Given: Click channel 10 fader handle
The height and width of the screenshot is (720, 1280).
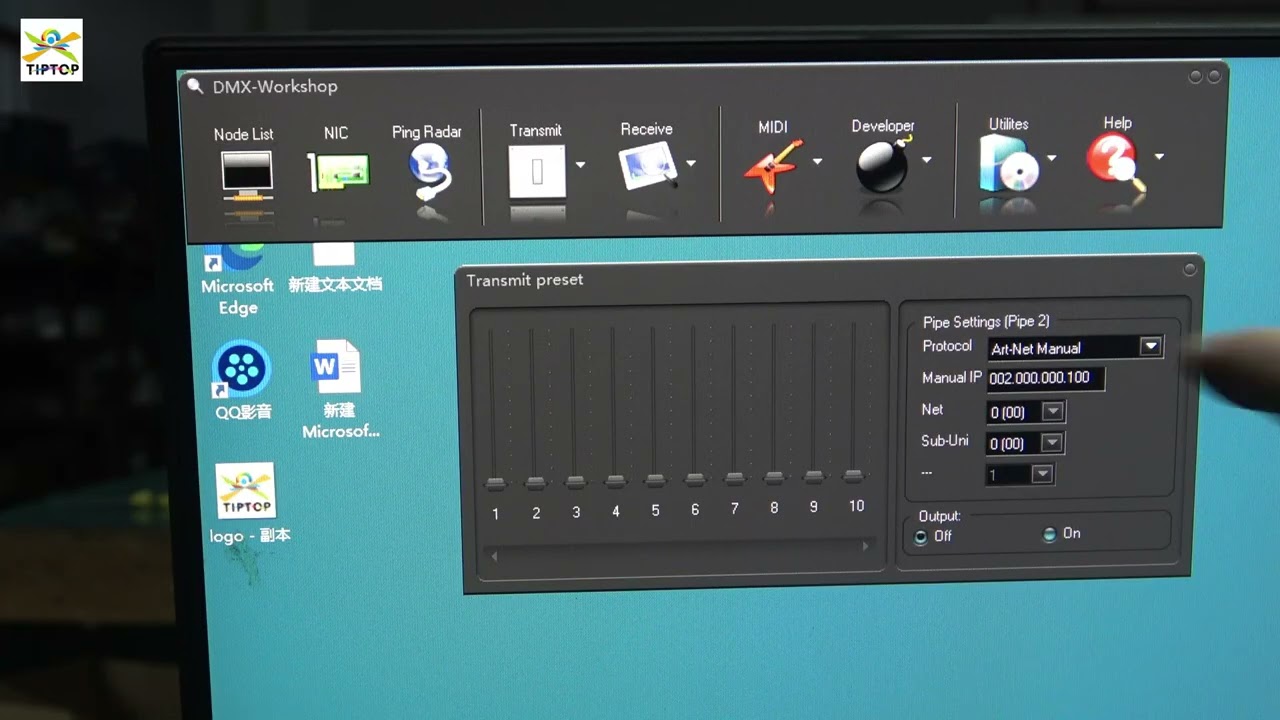Looking at the screenshot, I should [853, 475].
